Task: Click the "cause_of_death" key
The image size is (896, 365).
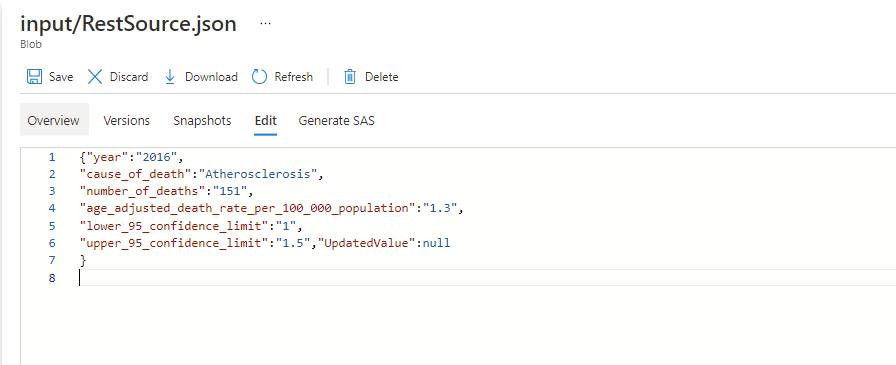Action: [x=135, y=174]
